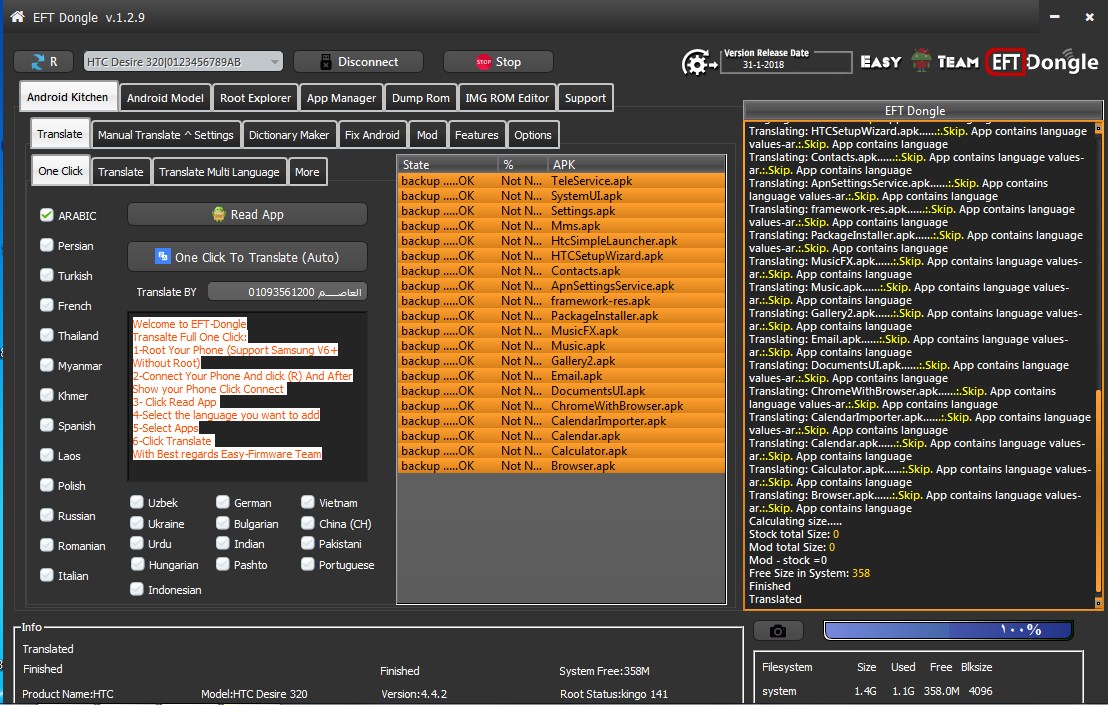Open the Mod tab
The width and height of the screenshot is (1108, 705).
point(427,135)
